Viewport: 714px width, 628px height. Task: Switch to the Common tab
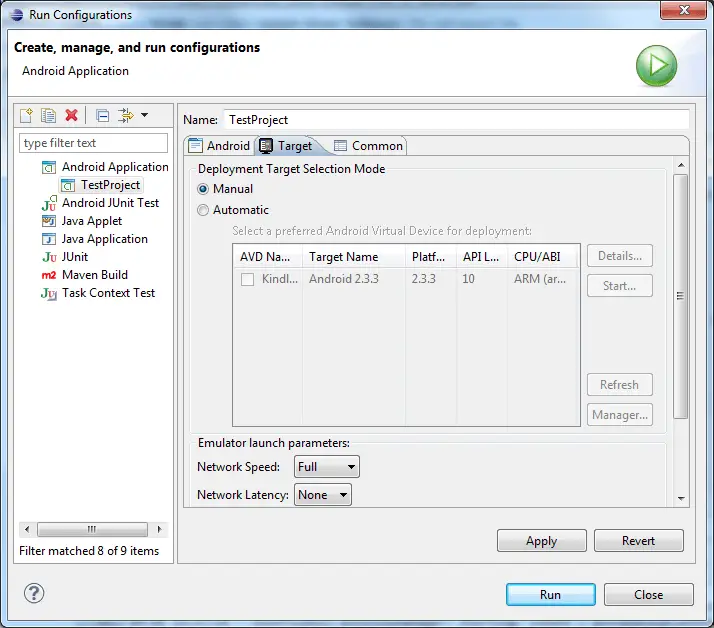[x=368, y=146]
